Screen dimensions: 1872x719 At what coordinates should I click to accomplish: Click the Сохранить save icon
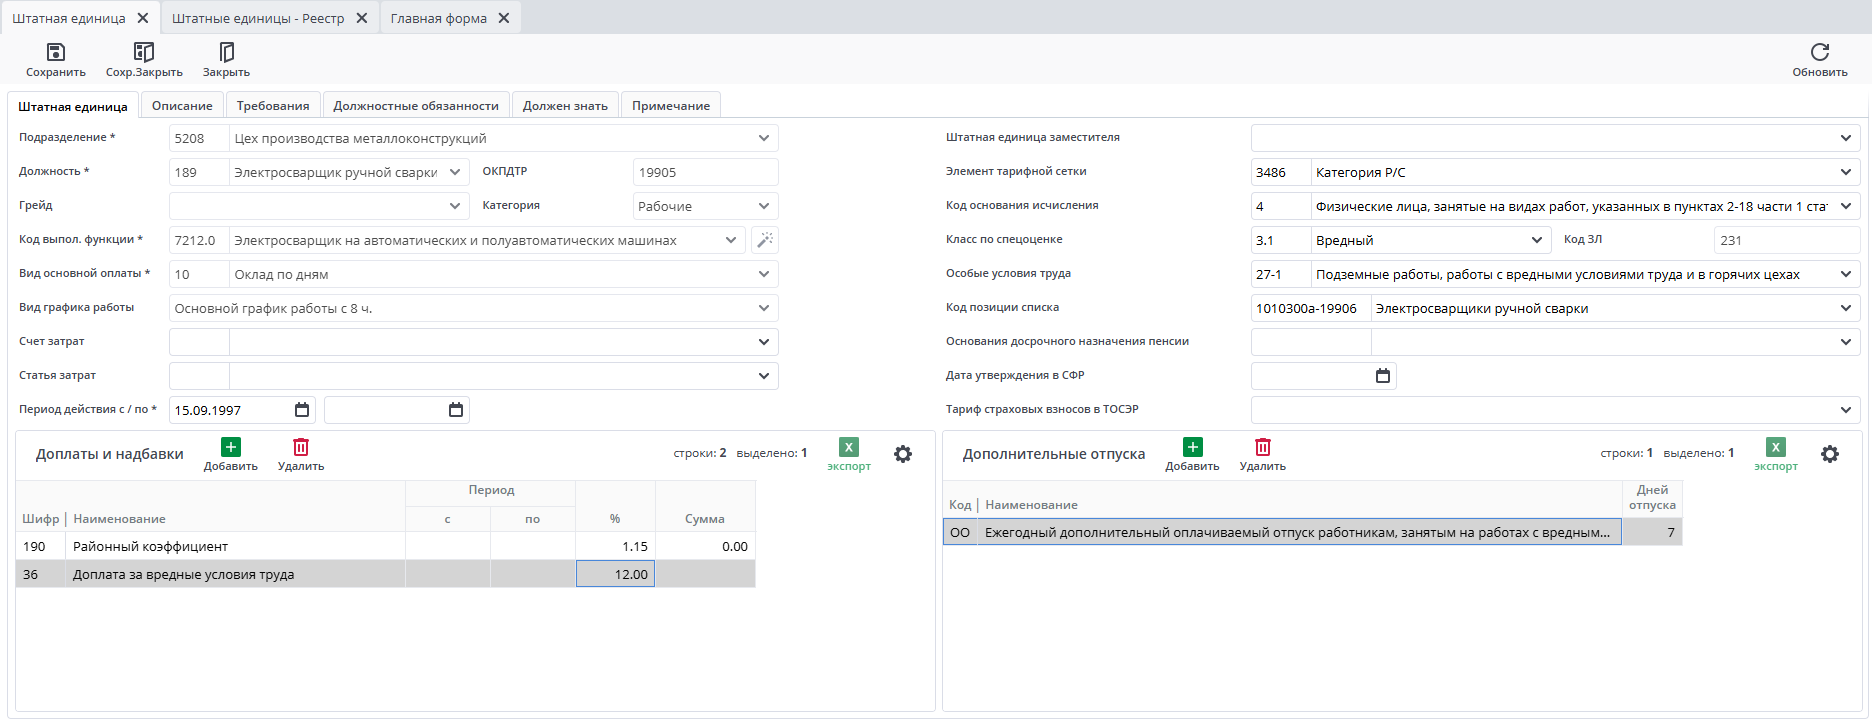coord(56,52)
